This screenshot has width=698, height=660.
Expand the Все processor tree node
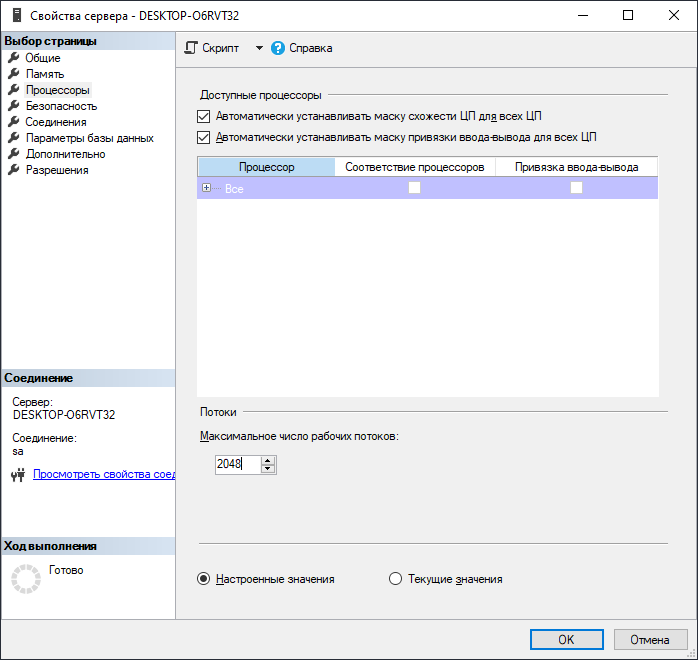(206, 188)
